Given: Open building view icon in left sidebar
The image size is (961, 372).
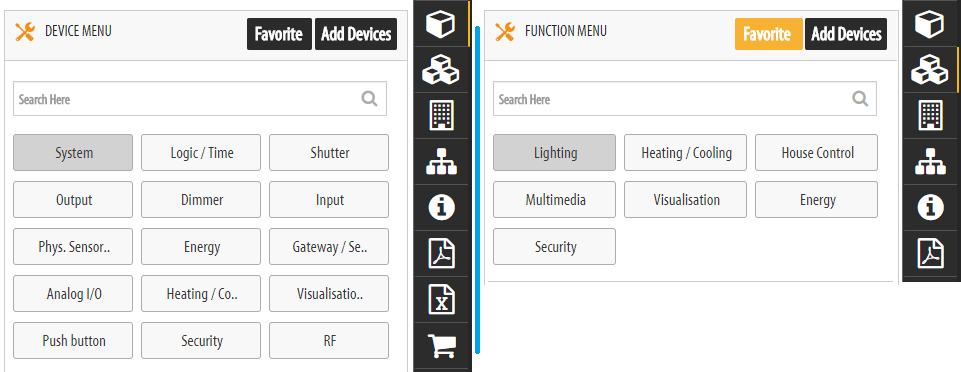Looking at the screenshot, I should click(x=440, y=115).
